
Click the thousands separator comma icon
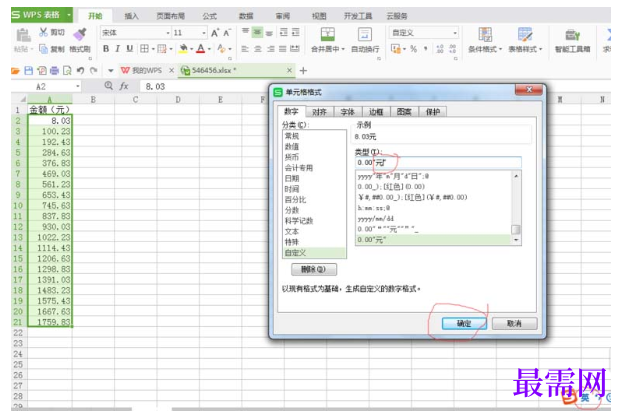click(426, 49)
